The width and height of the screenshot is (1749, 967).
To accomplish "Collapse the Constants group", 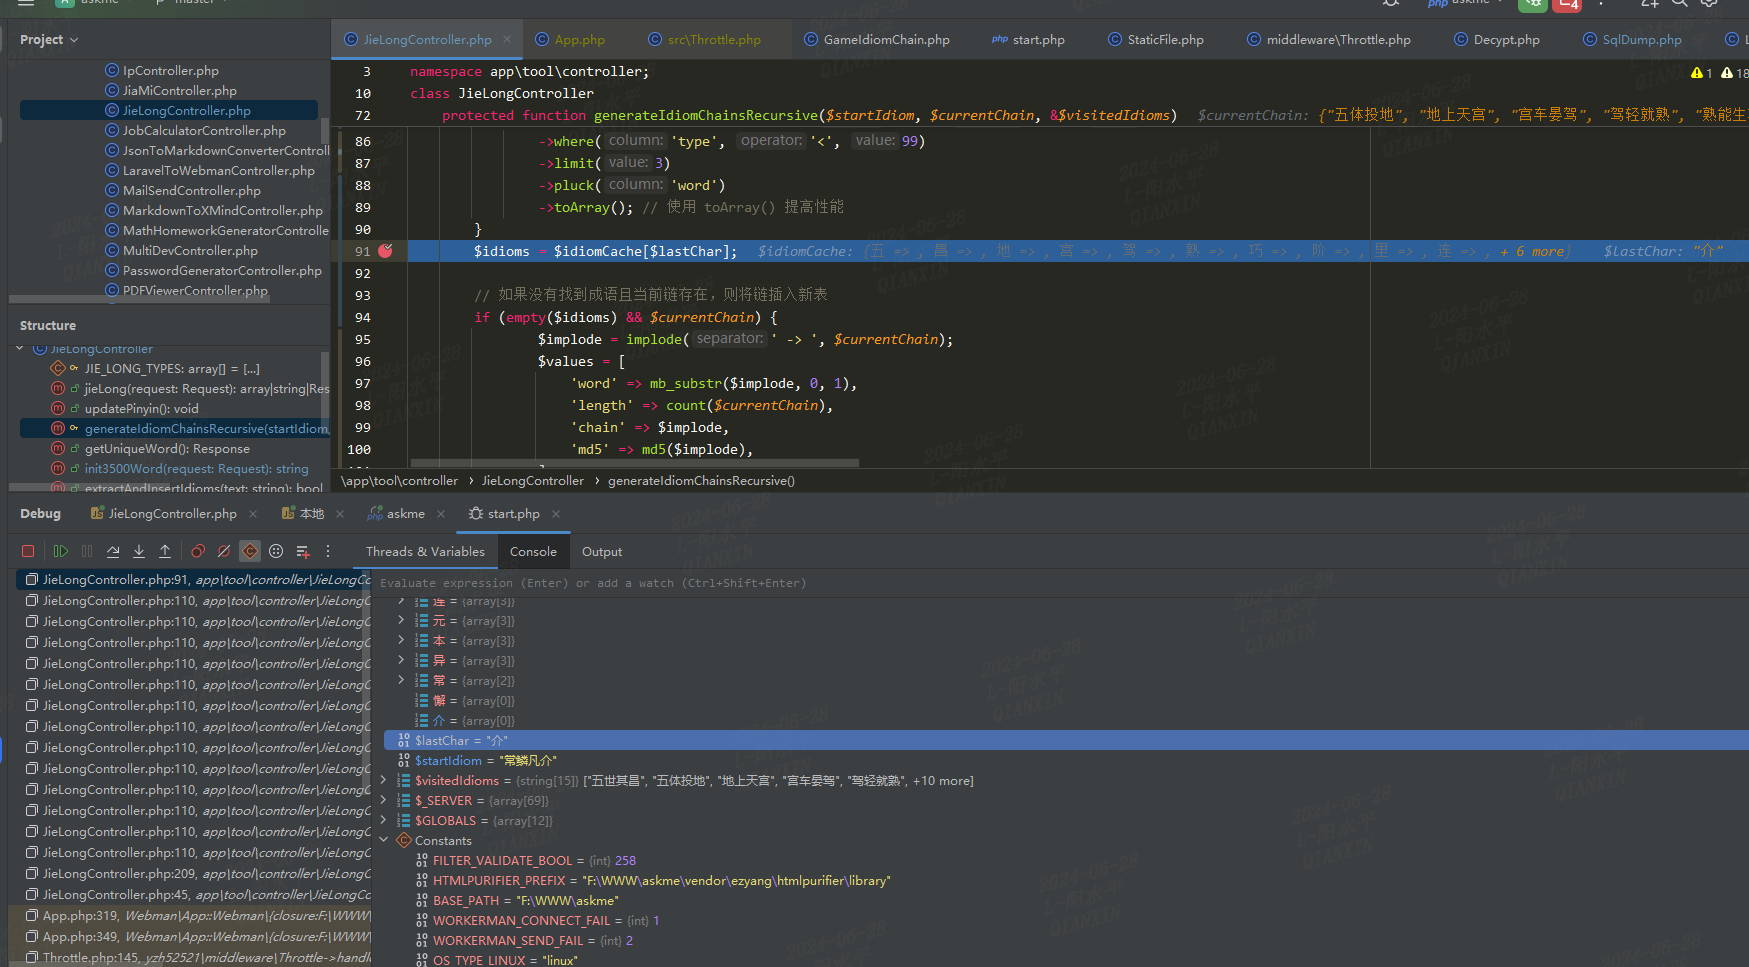I will (x=383, y=841).
